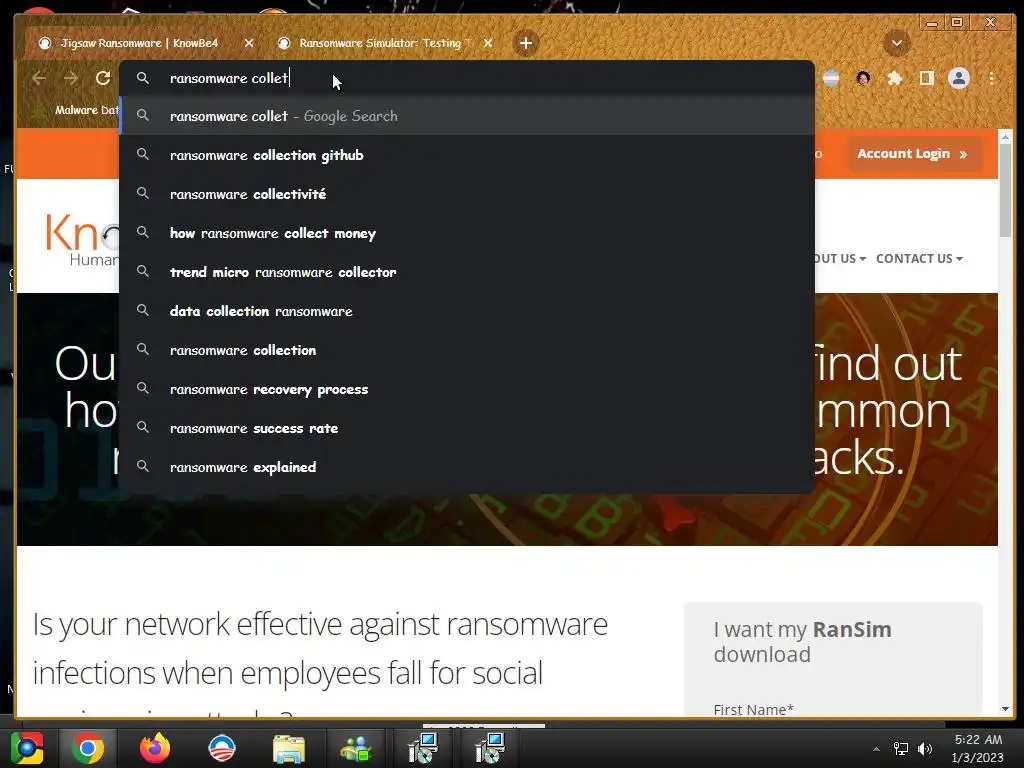Click the browser back arrow
Screen dimensions: 1024x768
39,78
